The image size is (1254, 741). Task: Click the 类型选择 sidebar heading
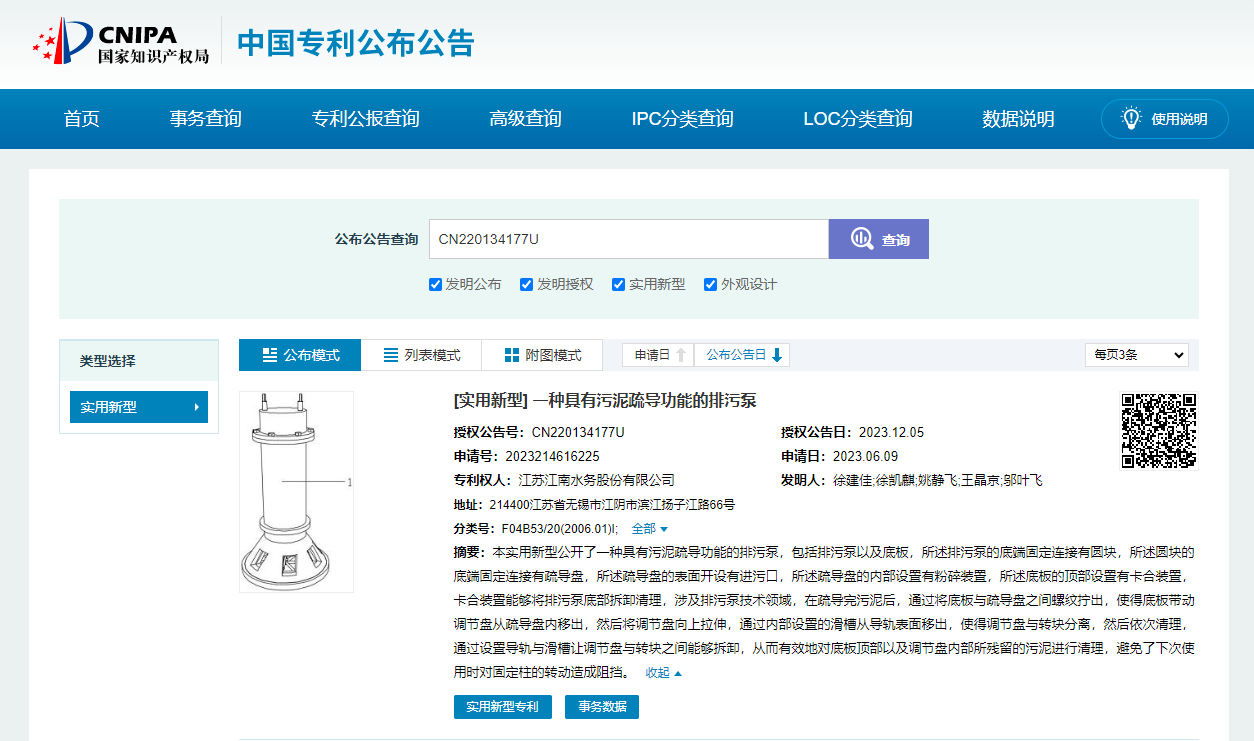tap(108, 361)
